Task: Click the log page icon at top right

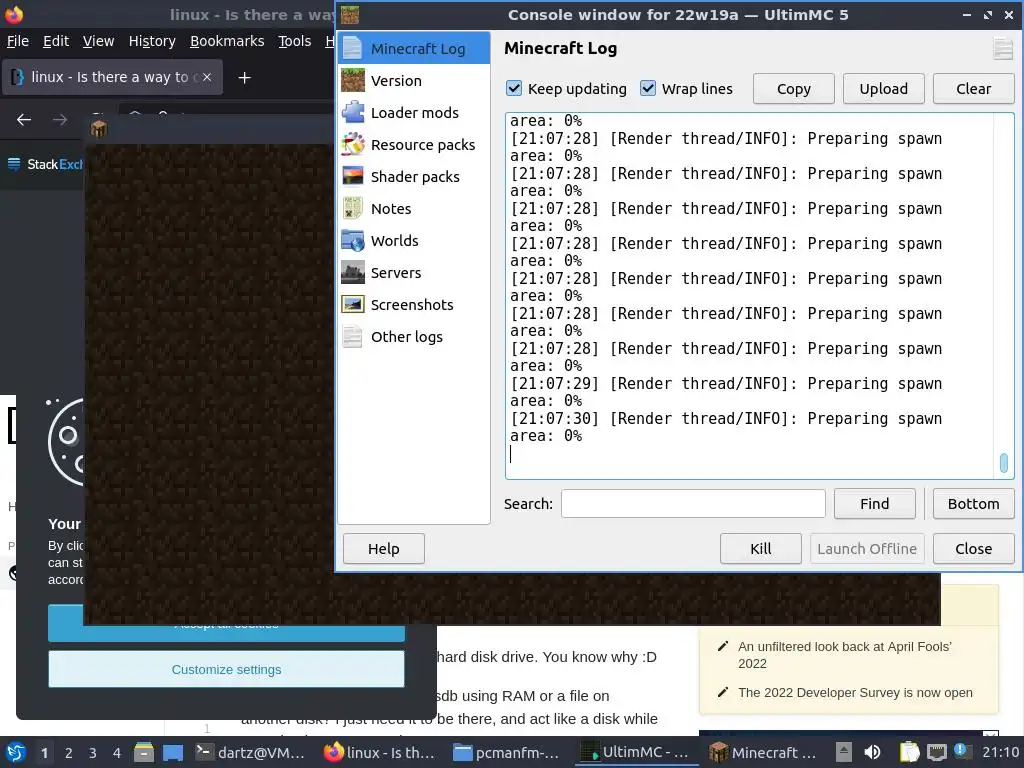Action: [1002, 49]
